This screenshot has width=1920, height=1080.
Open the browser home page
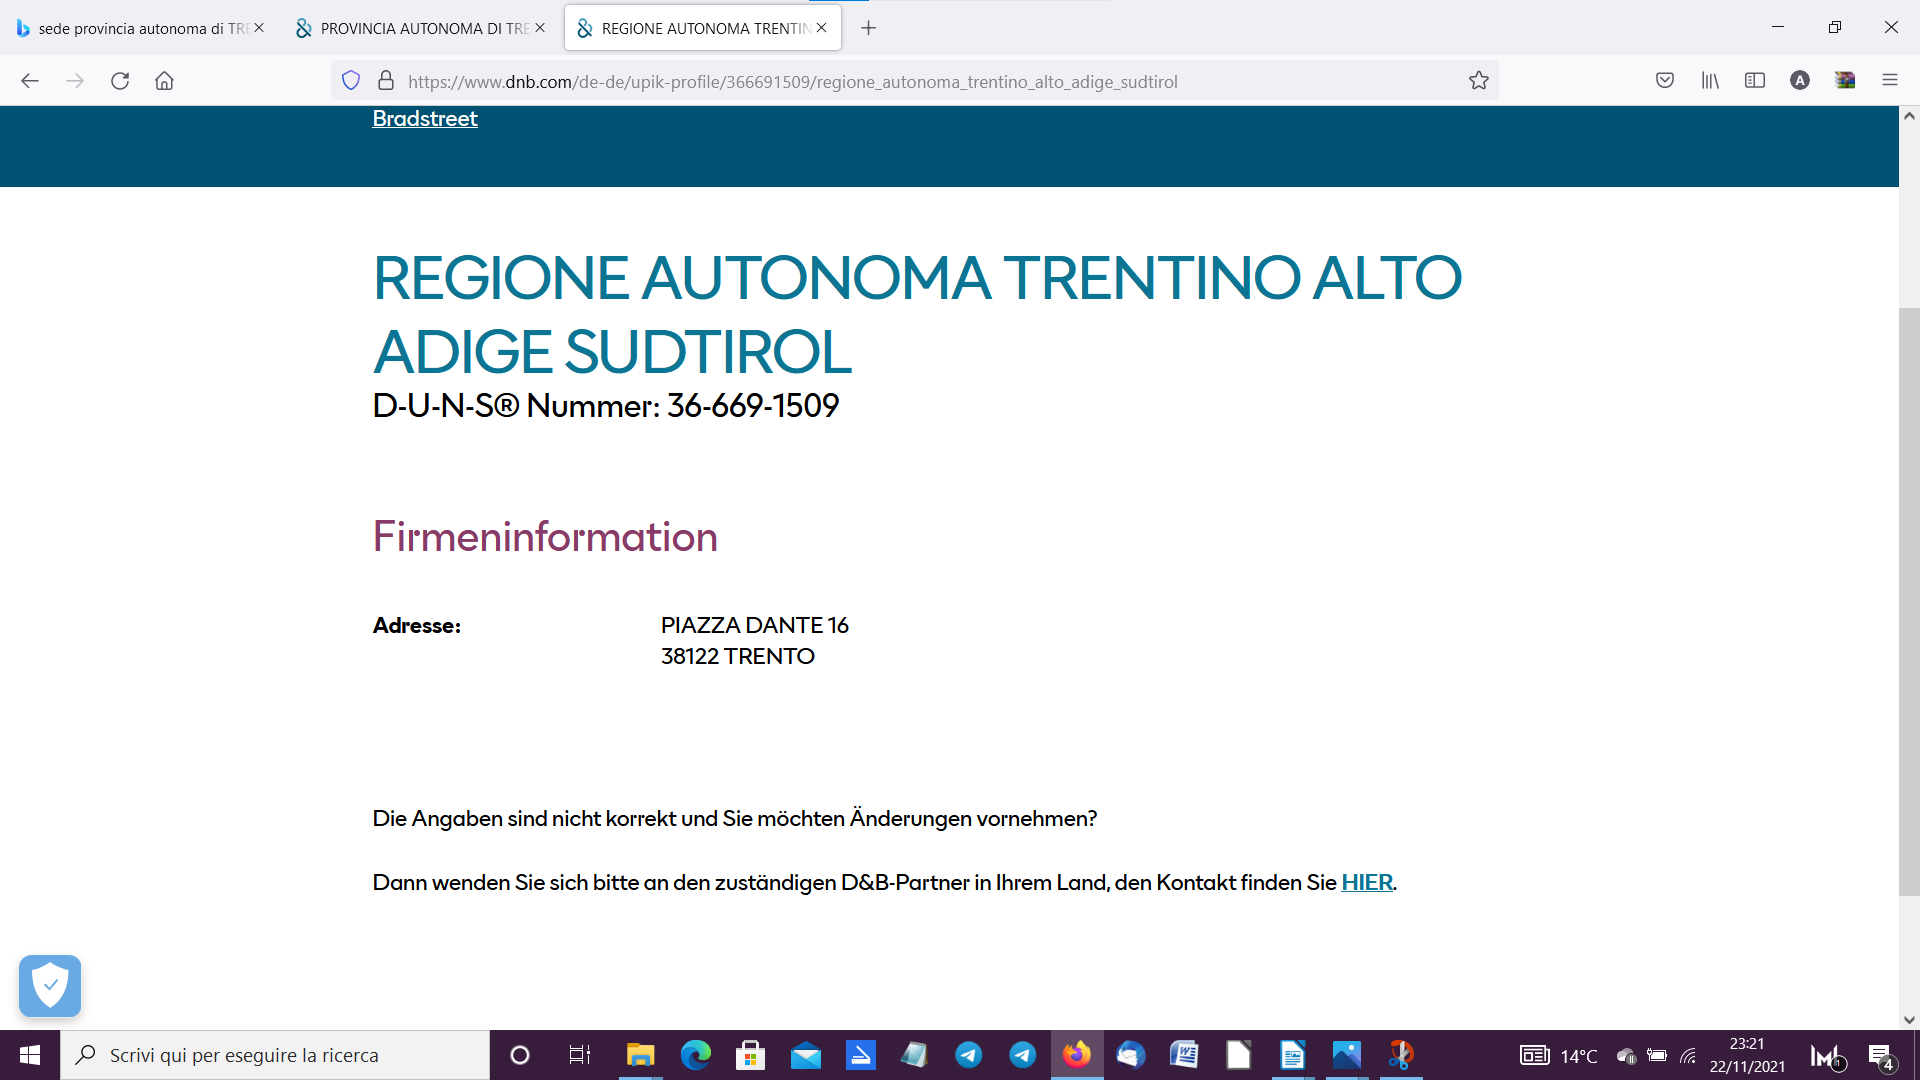point(165,81)
